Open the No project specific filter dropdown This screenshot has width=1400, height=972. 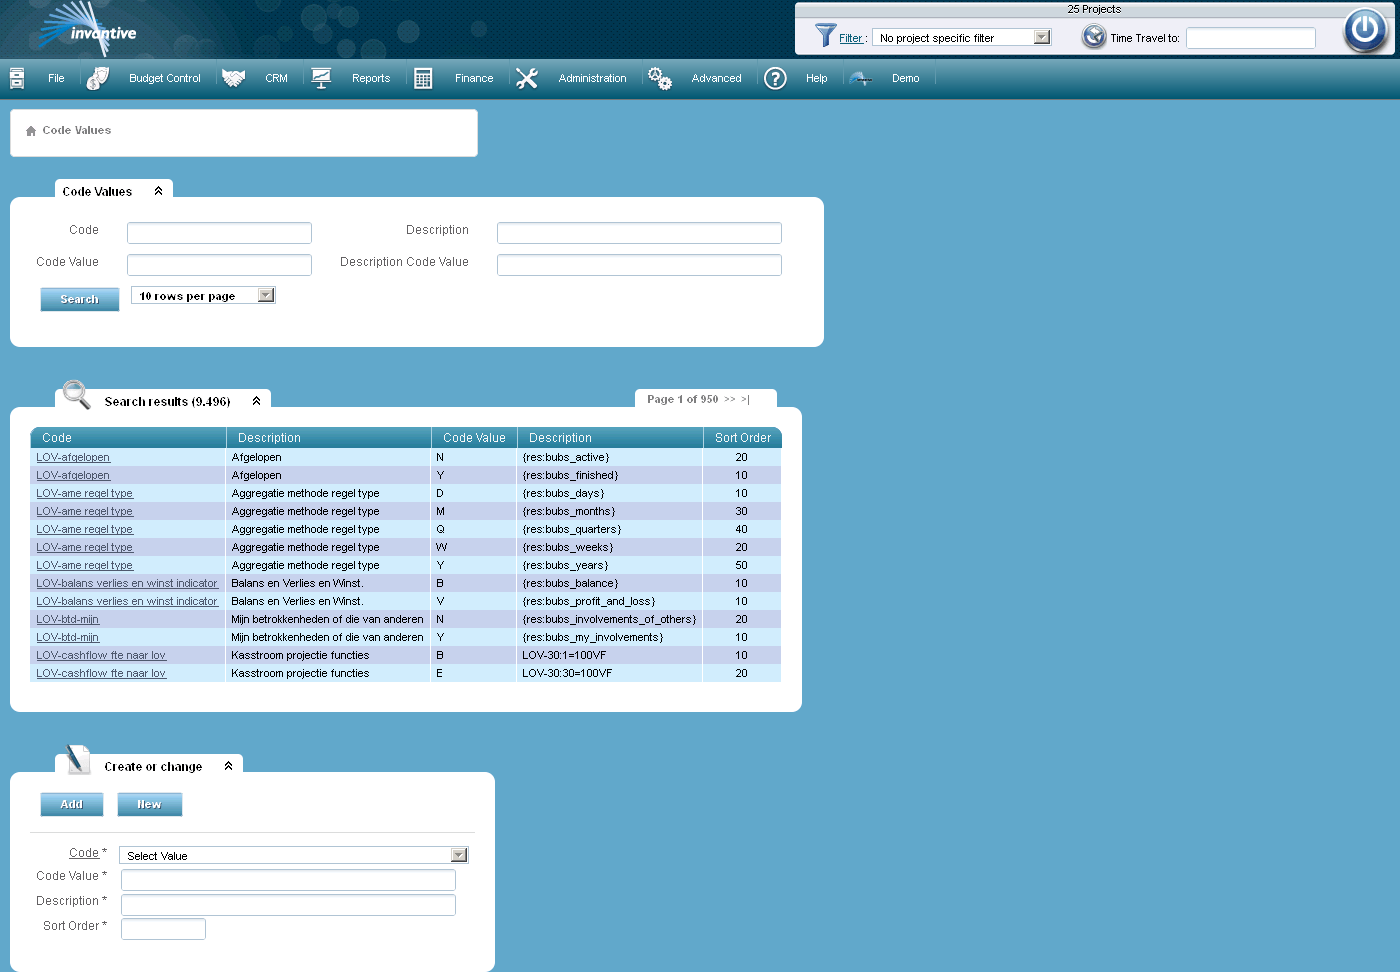[x=1042, y=36]
